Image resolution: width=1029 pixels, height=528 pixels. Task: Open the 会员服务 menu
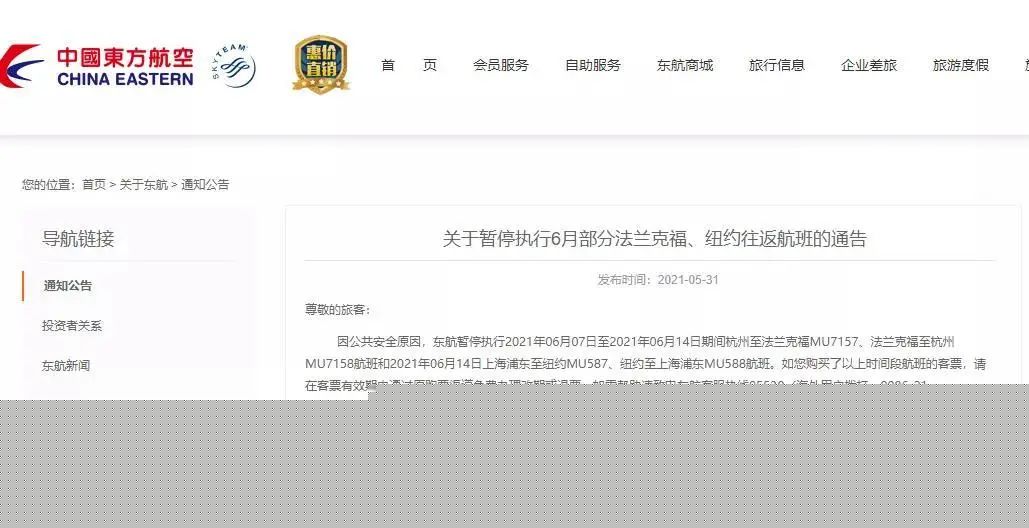501,65
